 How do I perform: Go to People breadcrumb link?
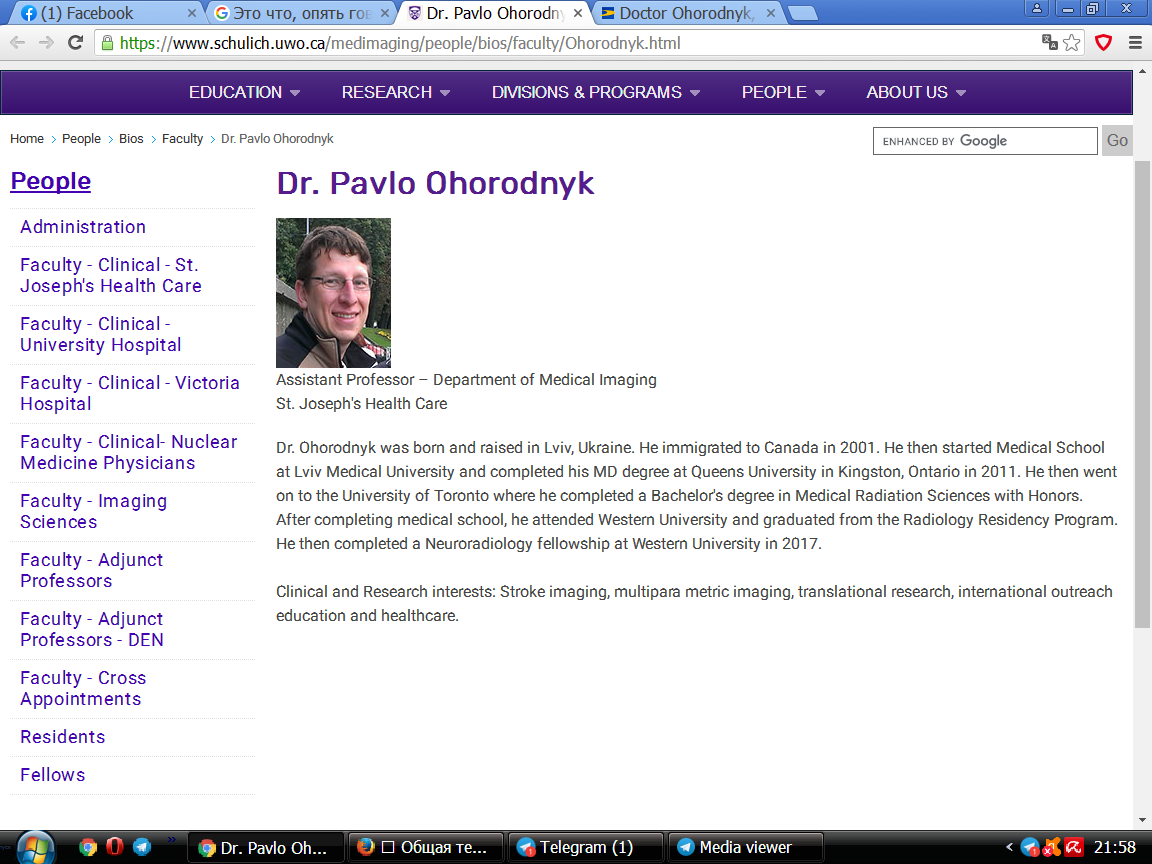click(x=81, y=139)
